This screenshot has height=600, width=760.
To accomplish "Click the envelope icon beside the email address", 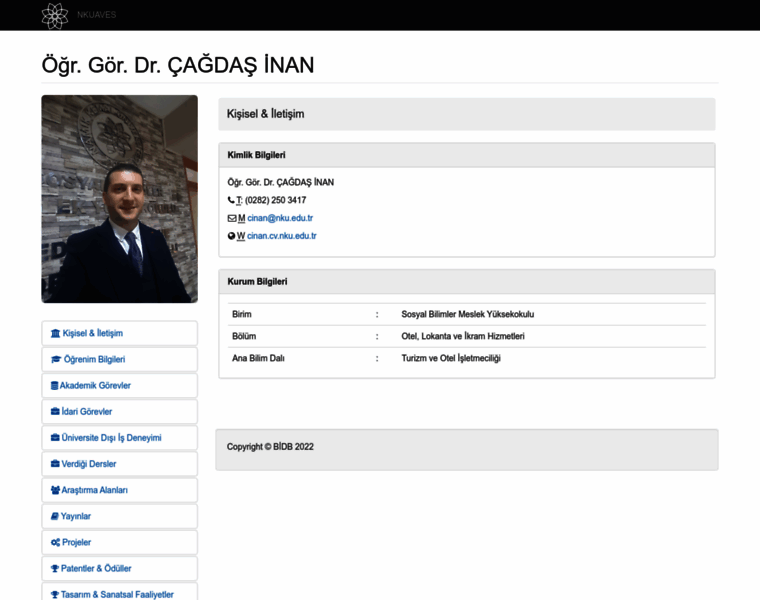I will point(232,218).
